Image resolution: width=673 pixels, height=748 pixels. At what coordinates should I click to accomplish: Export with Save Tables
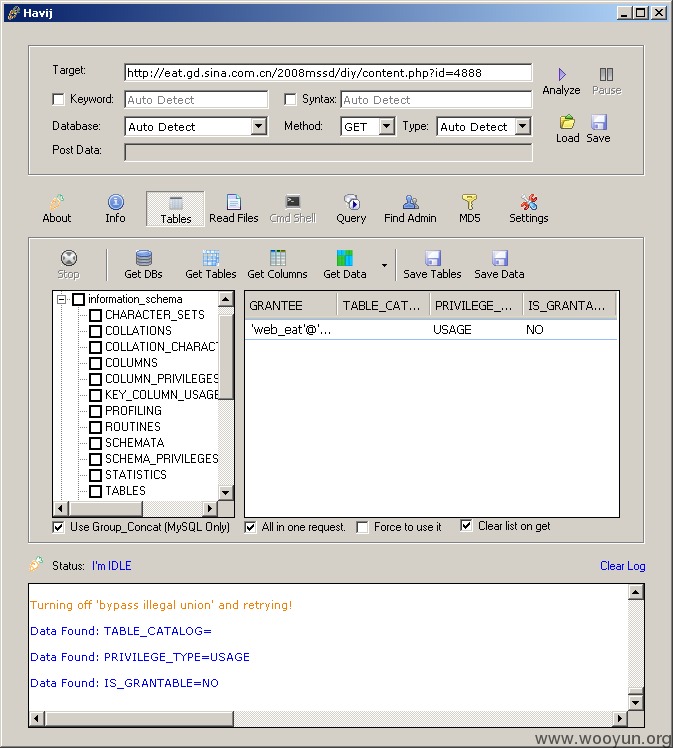click(x=432, y=265)
